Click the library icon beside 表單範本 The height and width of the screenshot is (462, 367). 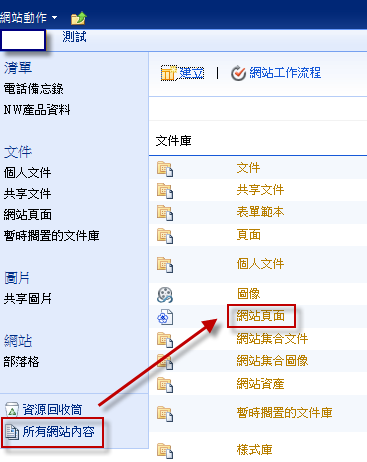[165, 213]
